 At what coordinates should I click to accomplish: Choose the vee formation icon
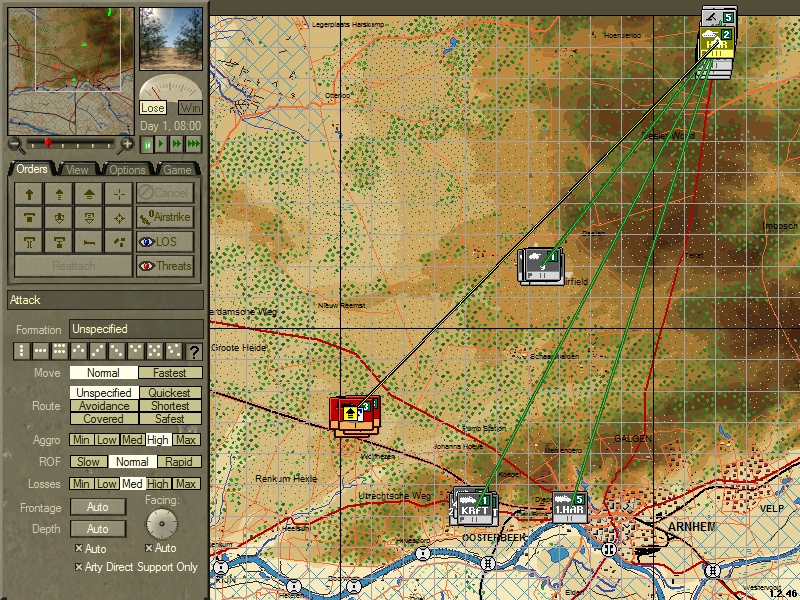point(136,351)
